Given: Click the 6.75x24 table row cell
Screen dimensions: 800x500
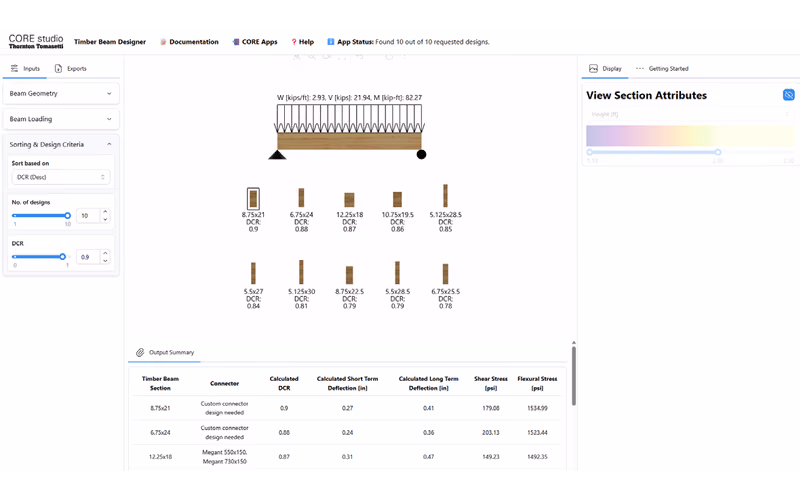Looking at the screenshot, I should click(x=160, y=433).
